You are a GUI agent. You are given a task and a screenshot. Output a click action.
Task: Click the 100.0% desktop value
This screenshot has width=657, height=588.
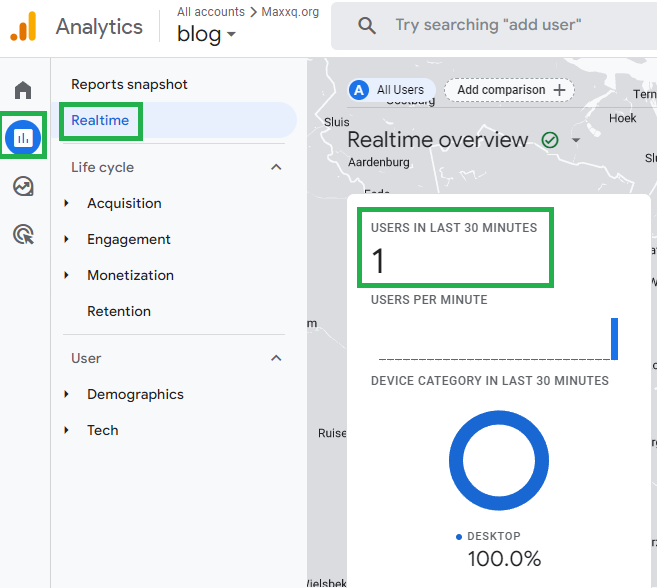tap(504, 559)
